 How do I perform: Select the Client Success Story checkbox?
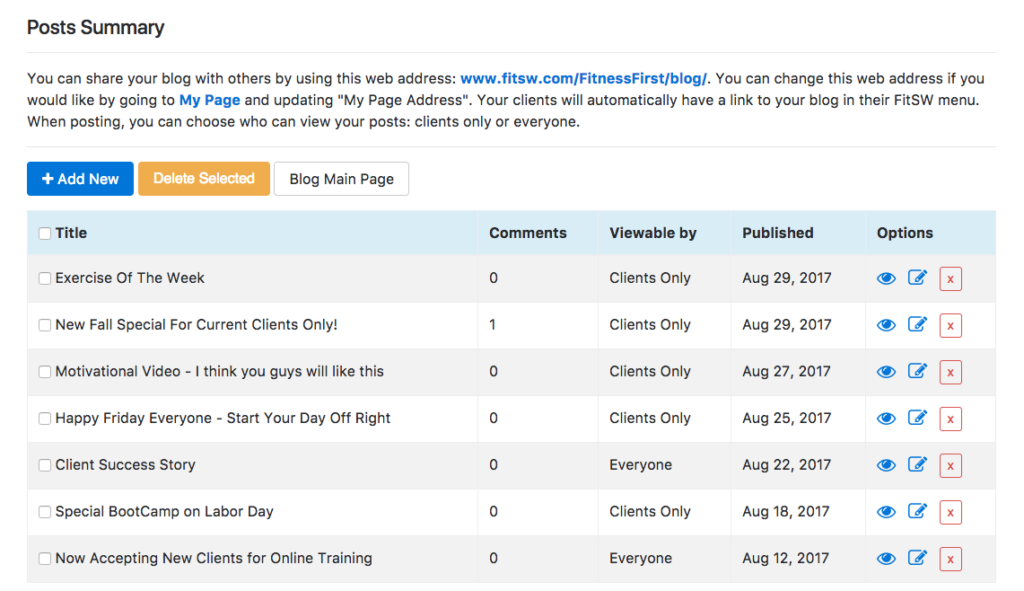point(44,466)
